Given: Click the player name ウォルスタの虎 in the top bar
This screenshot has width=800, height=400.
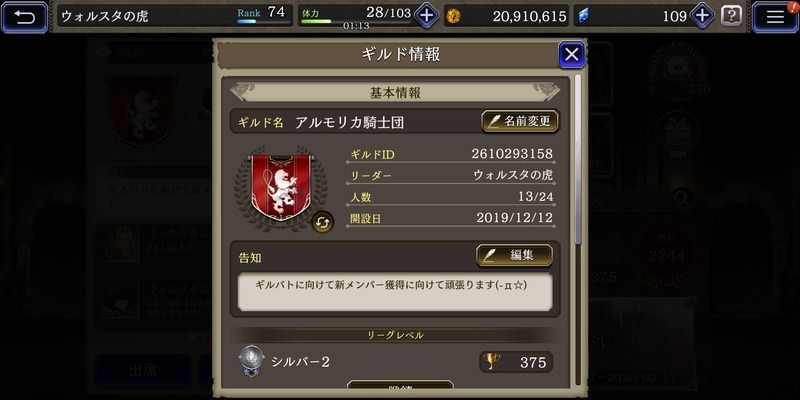Looking at the screenshot, I should coord(105,16).
